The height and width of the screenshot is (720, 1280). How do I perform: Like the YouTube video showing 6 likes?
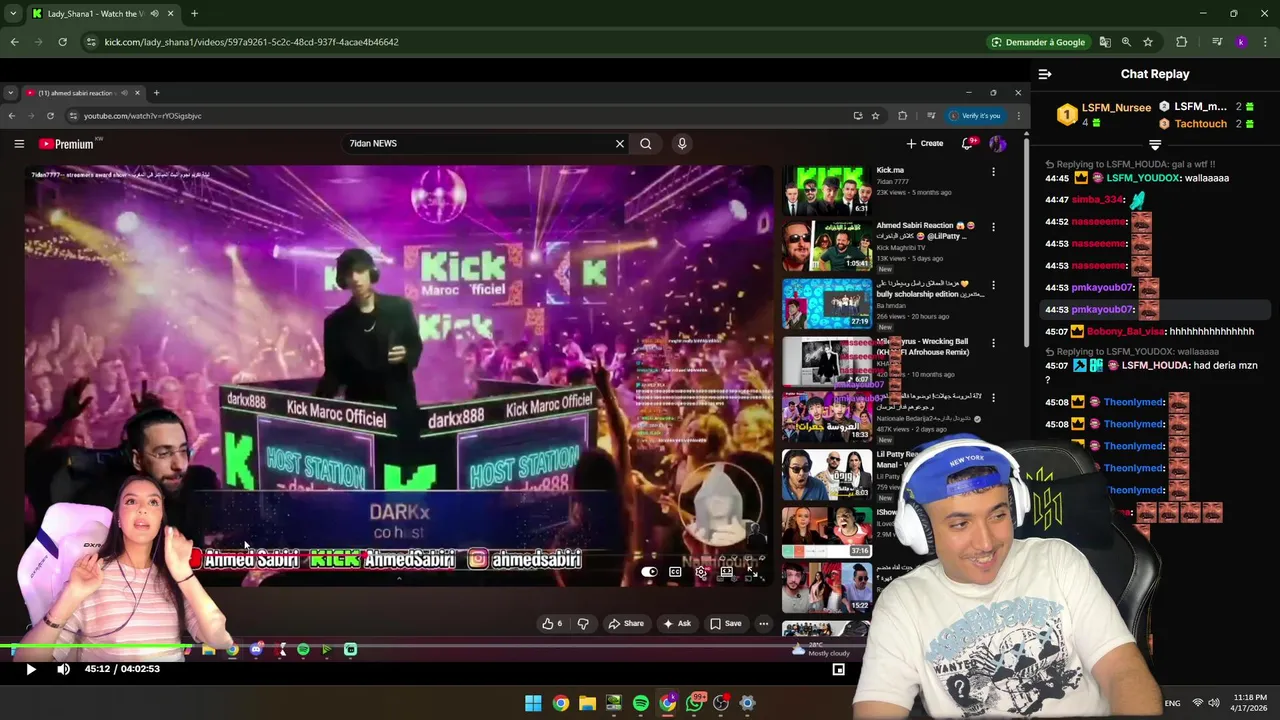coord(552,624)
